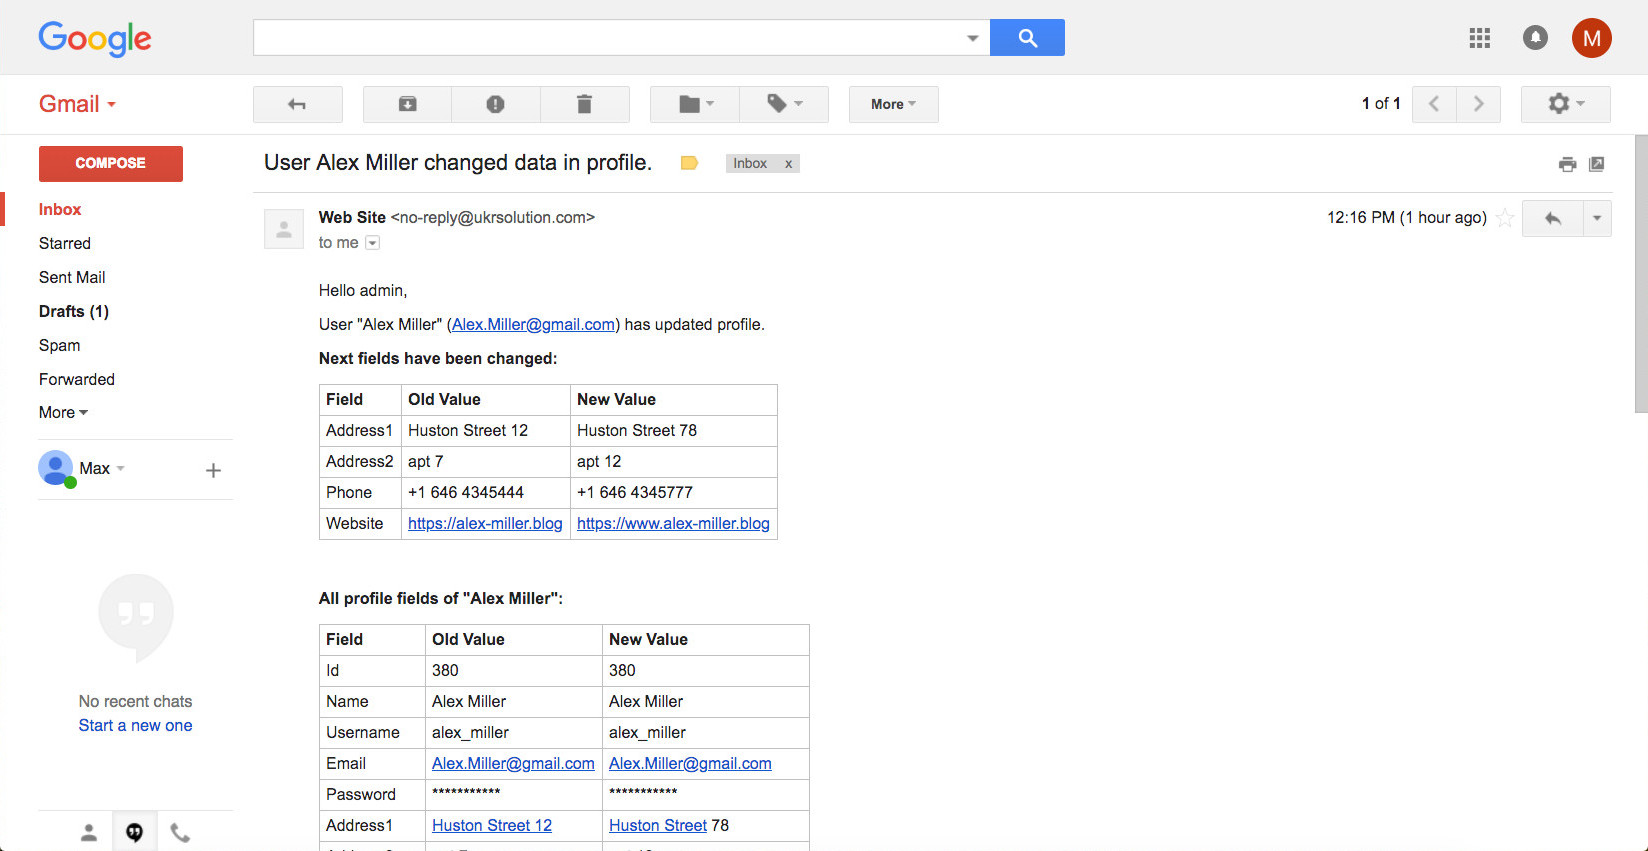Remove the Inbox label with the x
This screenshot has height=851, width=1648.
tap(788, 164)
